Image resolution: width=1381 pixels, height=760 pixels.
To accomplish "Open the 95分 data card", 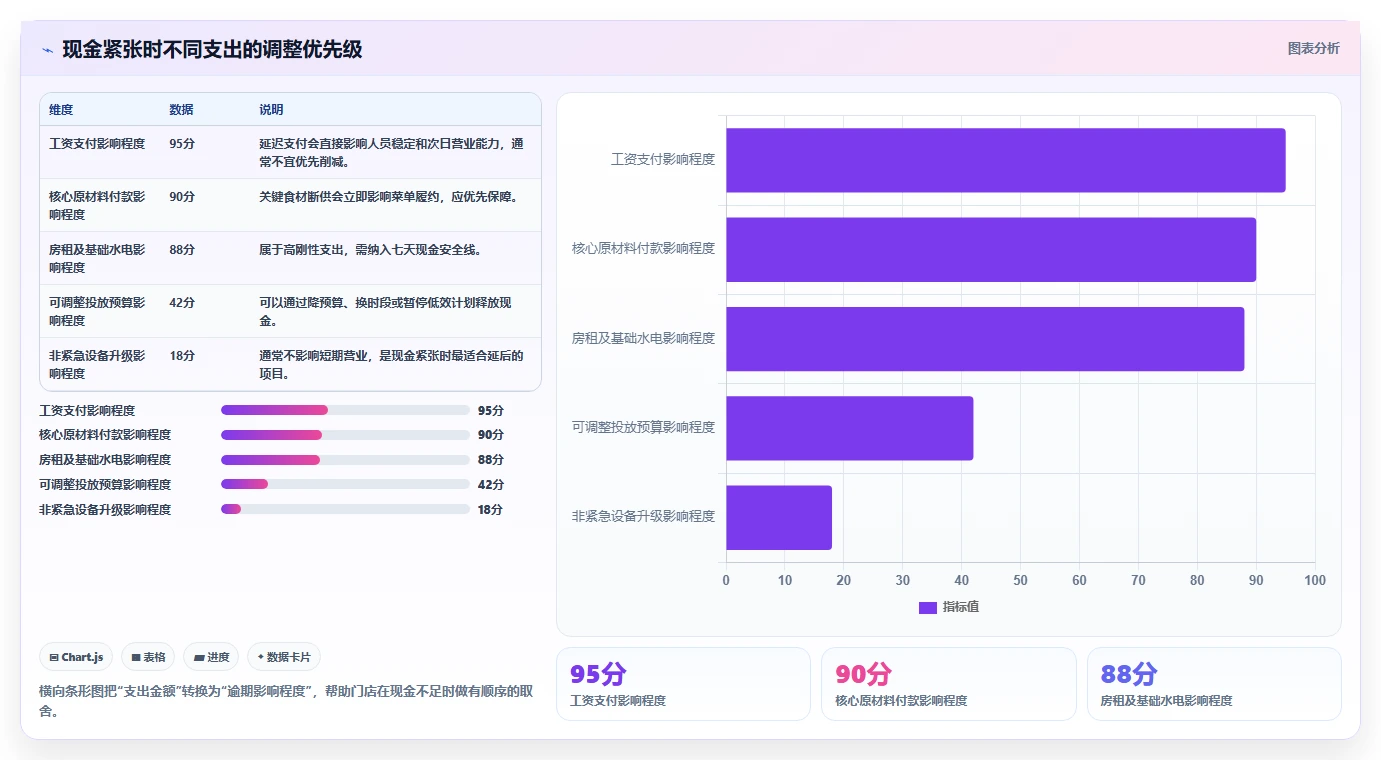I will click(683, 684).
